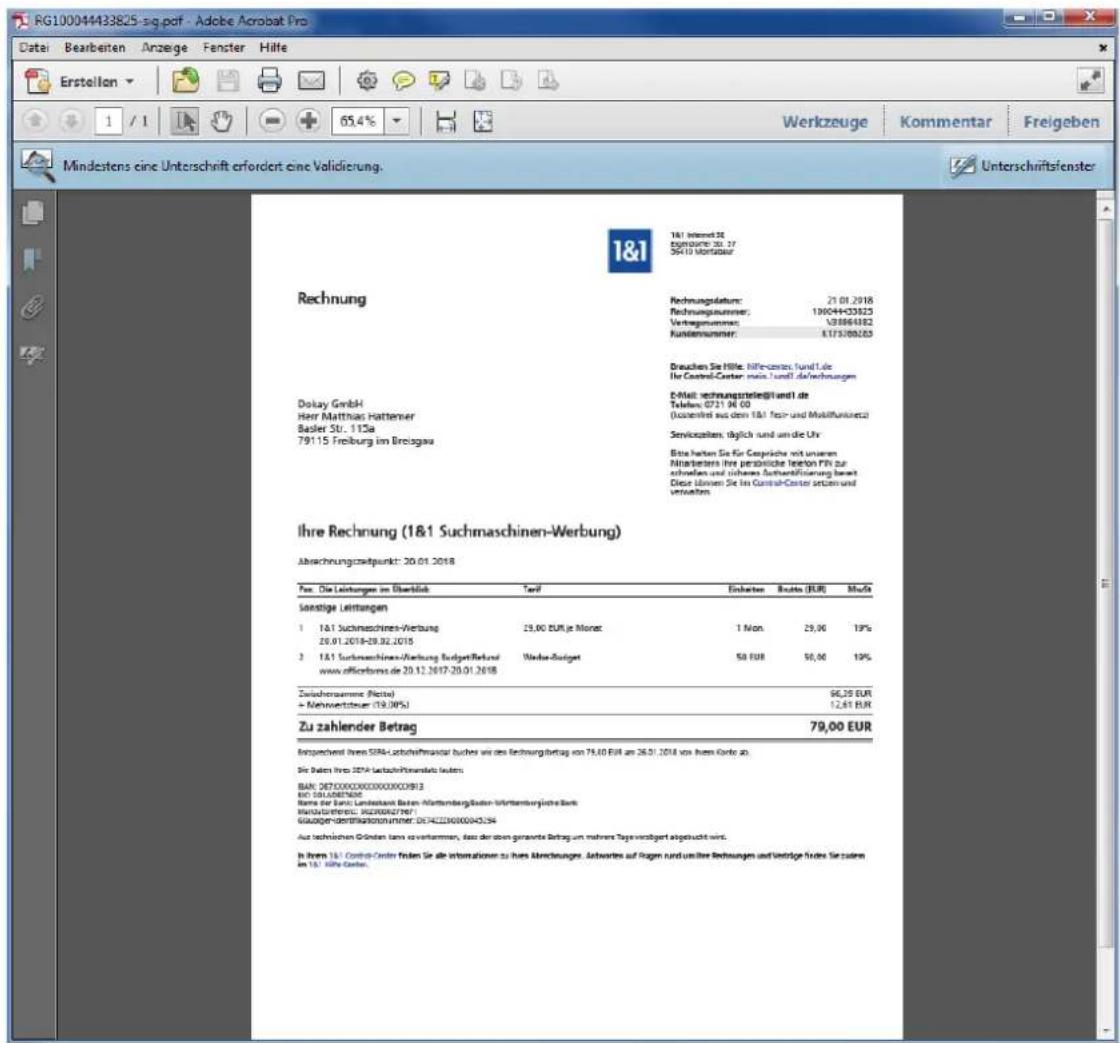The height and width of the screenshot is (1043, 1120).
Task: Click the Control-Center link in PIN paragraph
Action: [781, 483]
